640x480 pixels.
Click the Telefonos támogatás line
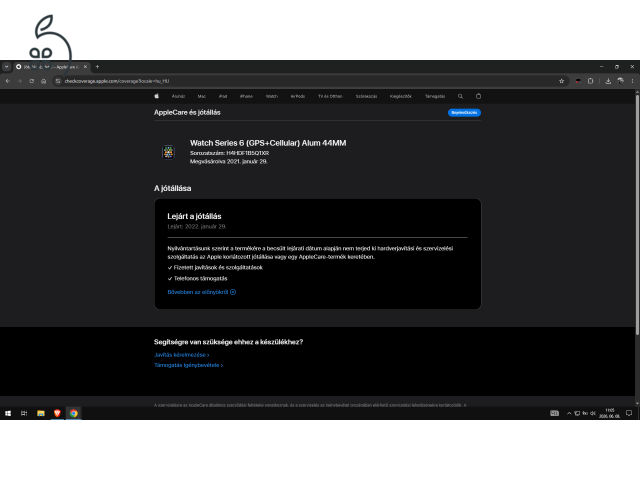[x=198, y=279]
